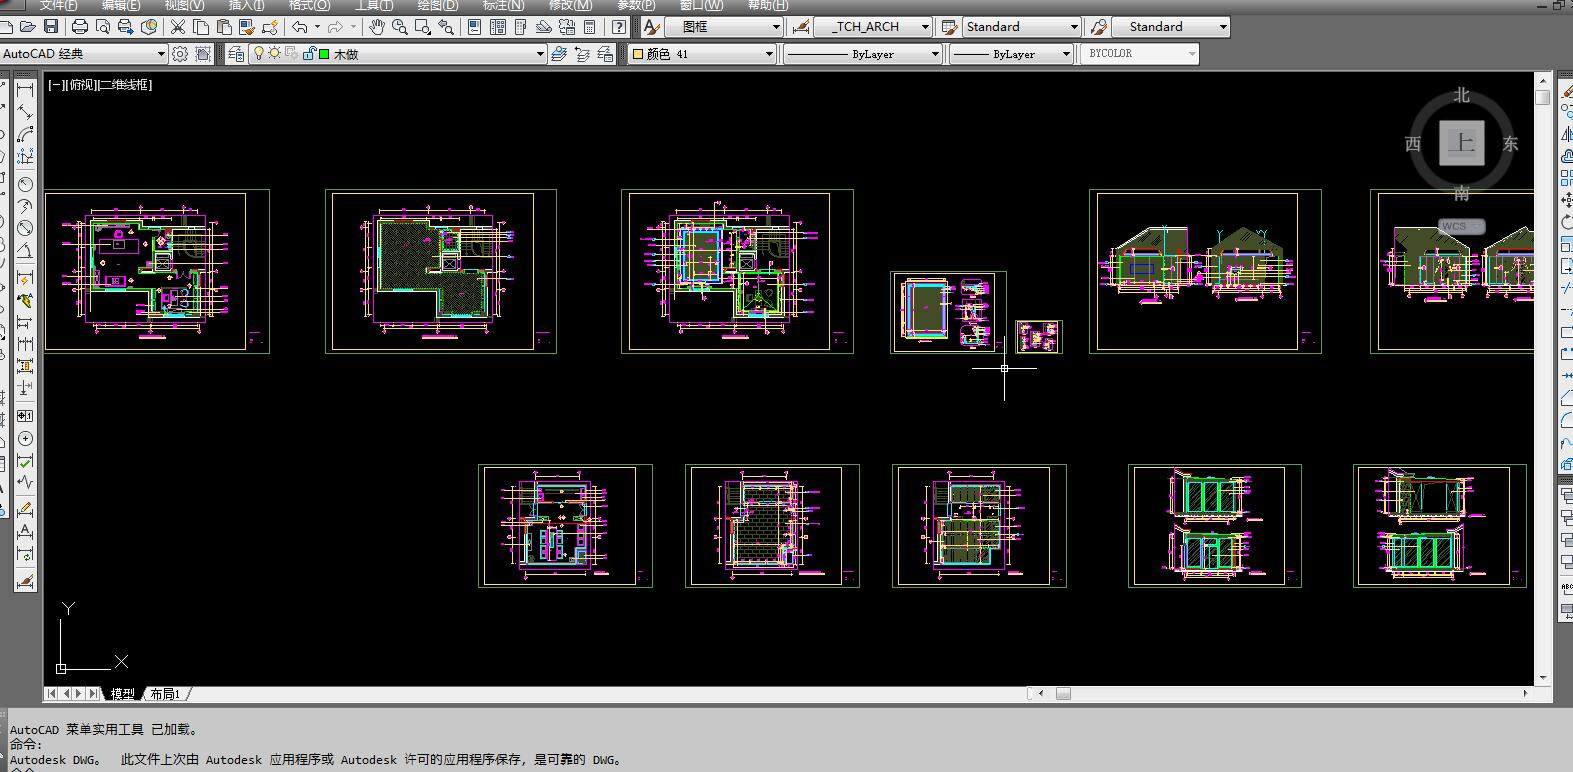This screenshot has width=1573, height=772.
Task: Click the green layer color swatch
Action: [x=324, y=54]
